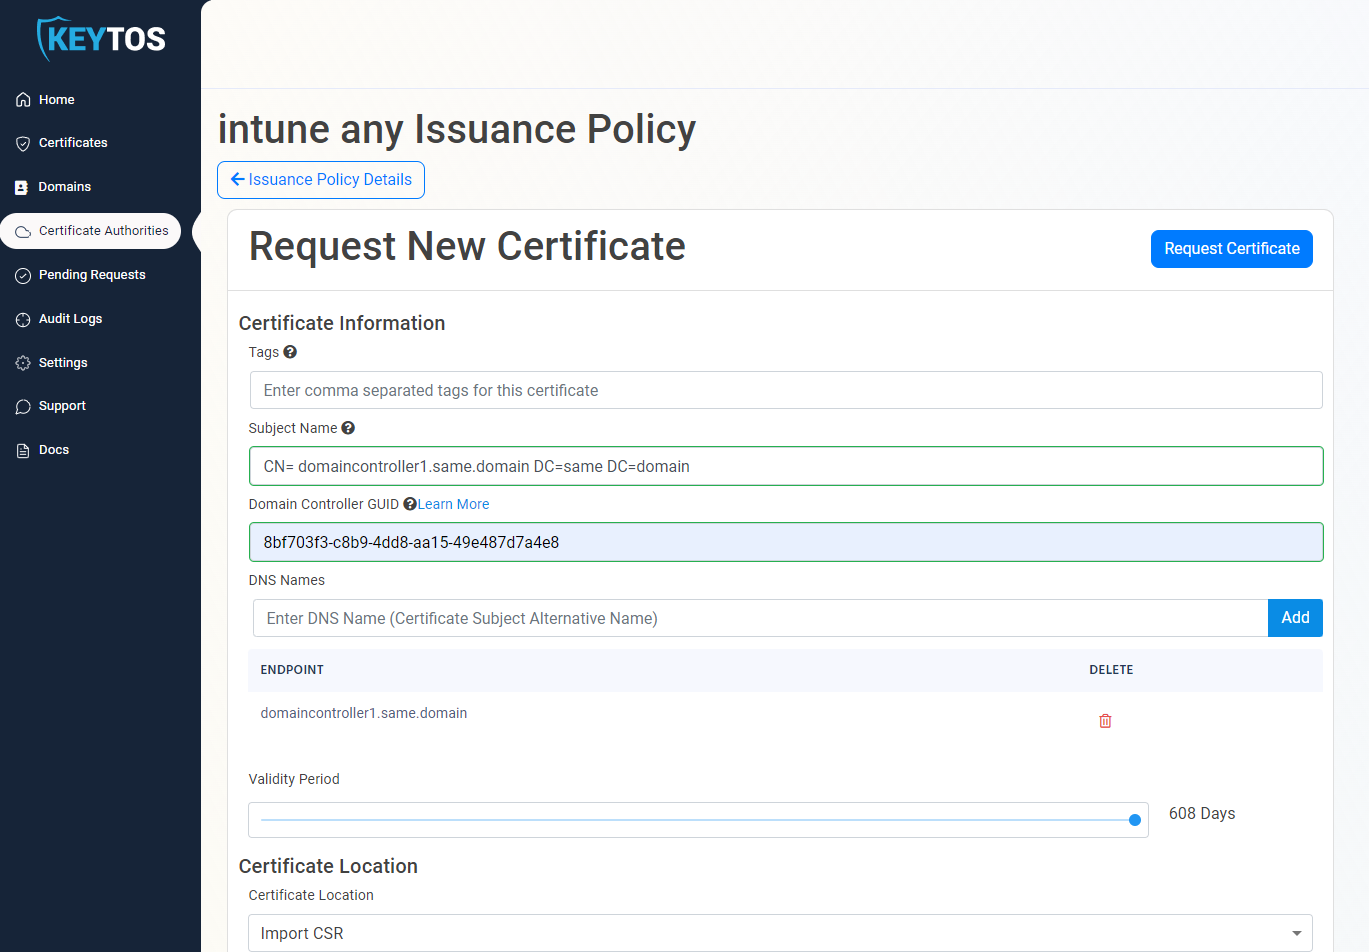This screenshot has height=952, width=1369.
Task: Navigate to Domains via sidebar icon
Action: 22,187
